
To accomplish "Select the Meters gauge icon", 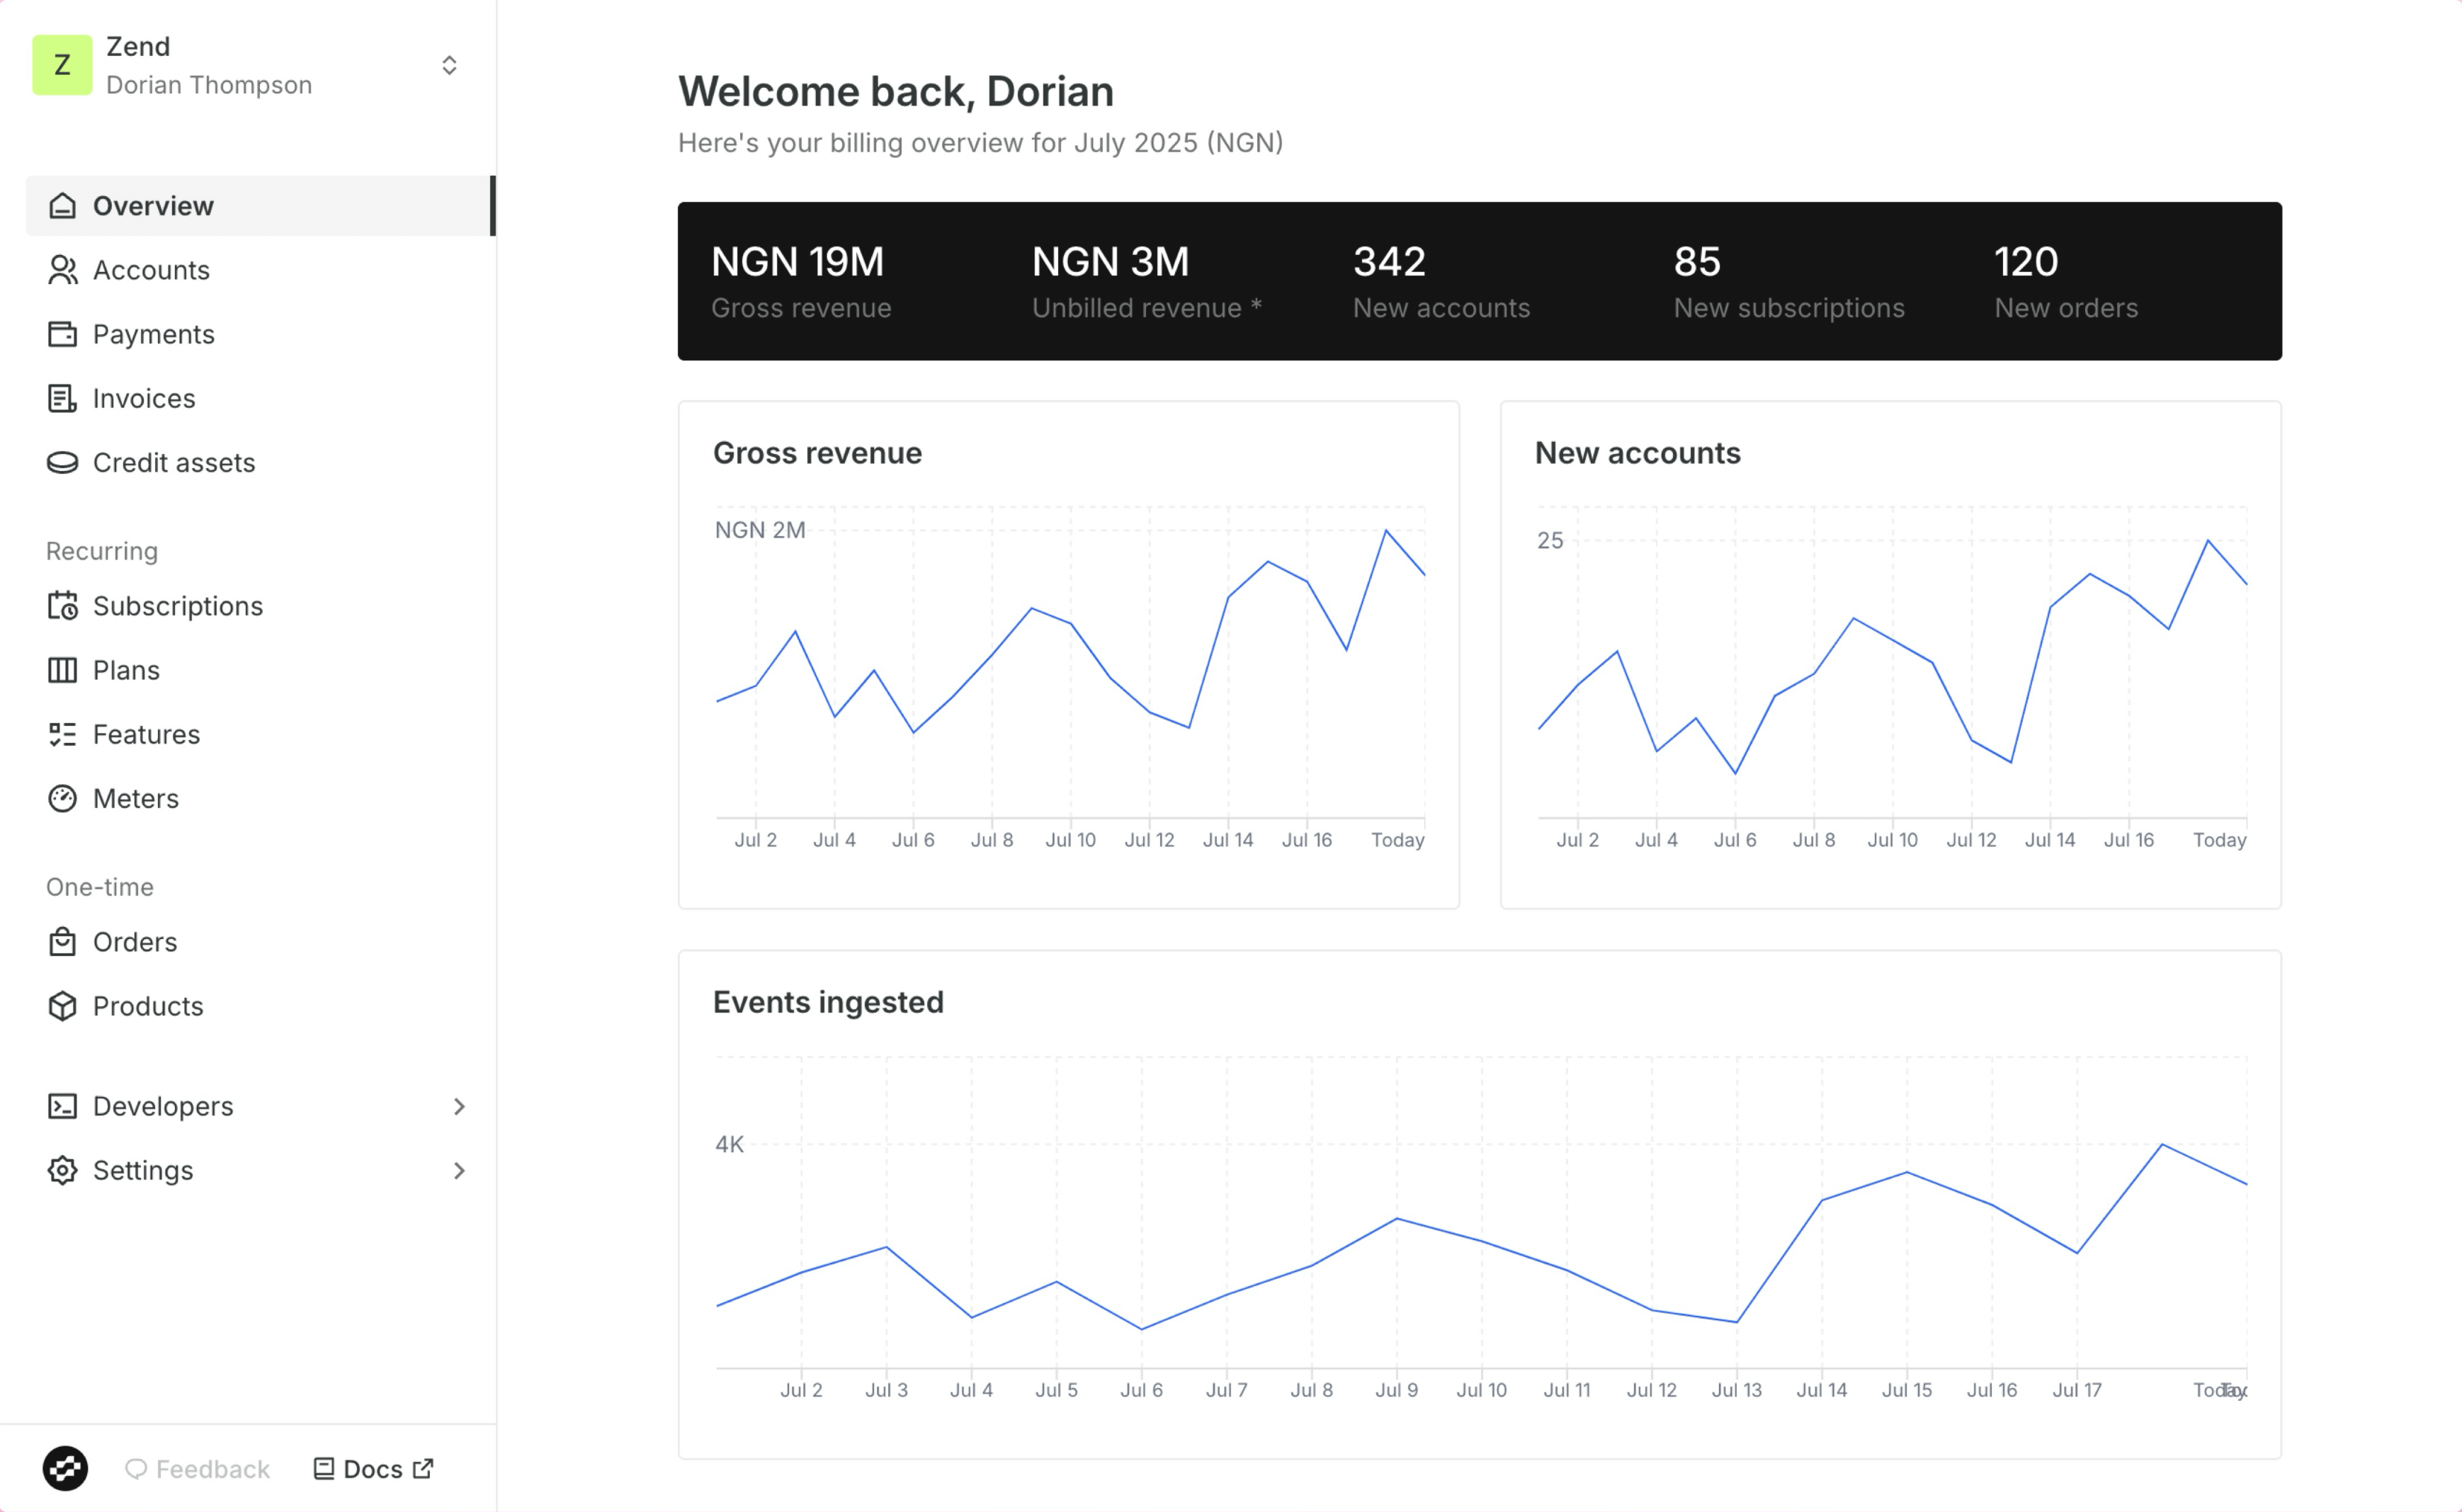I will click(63, 798).
